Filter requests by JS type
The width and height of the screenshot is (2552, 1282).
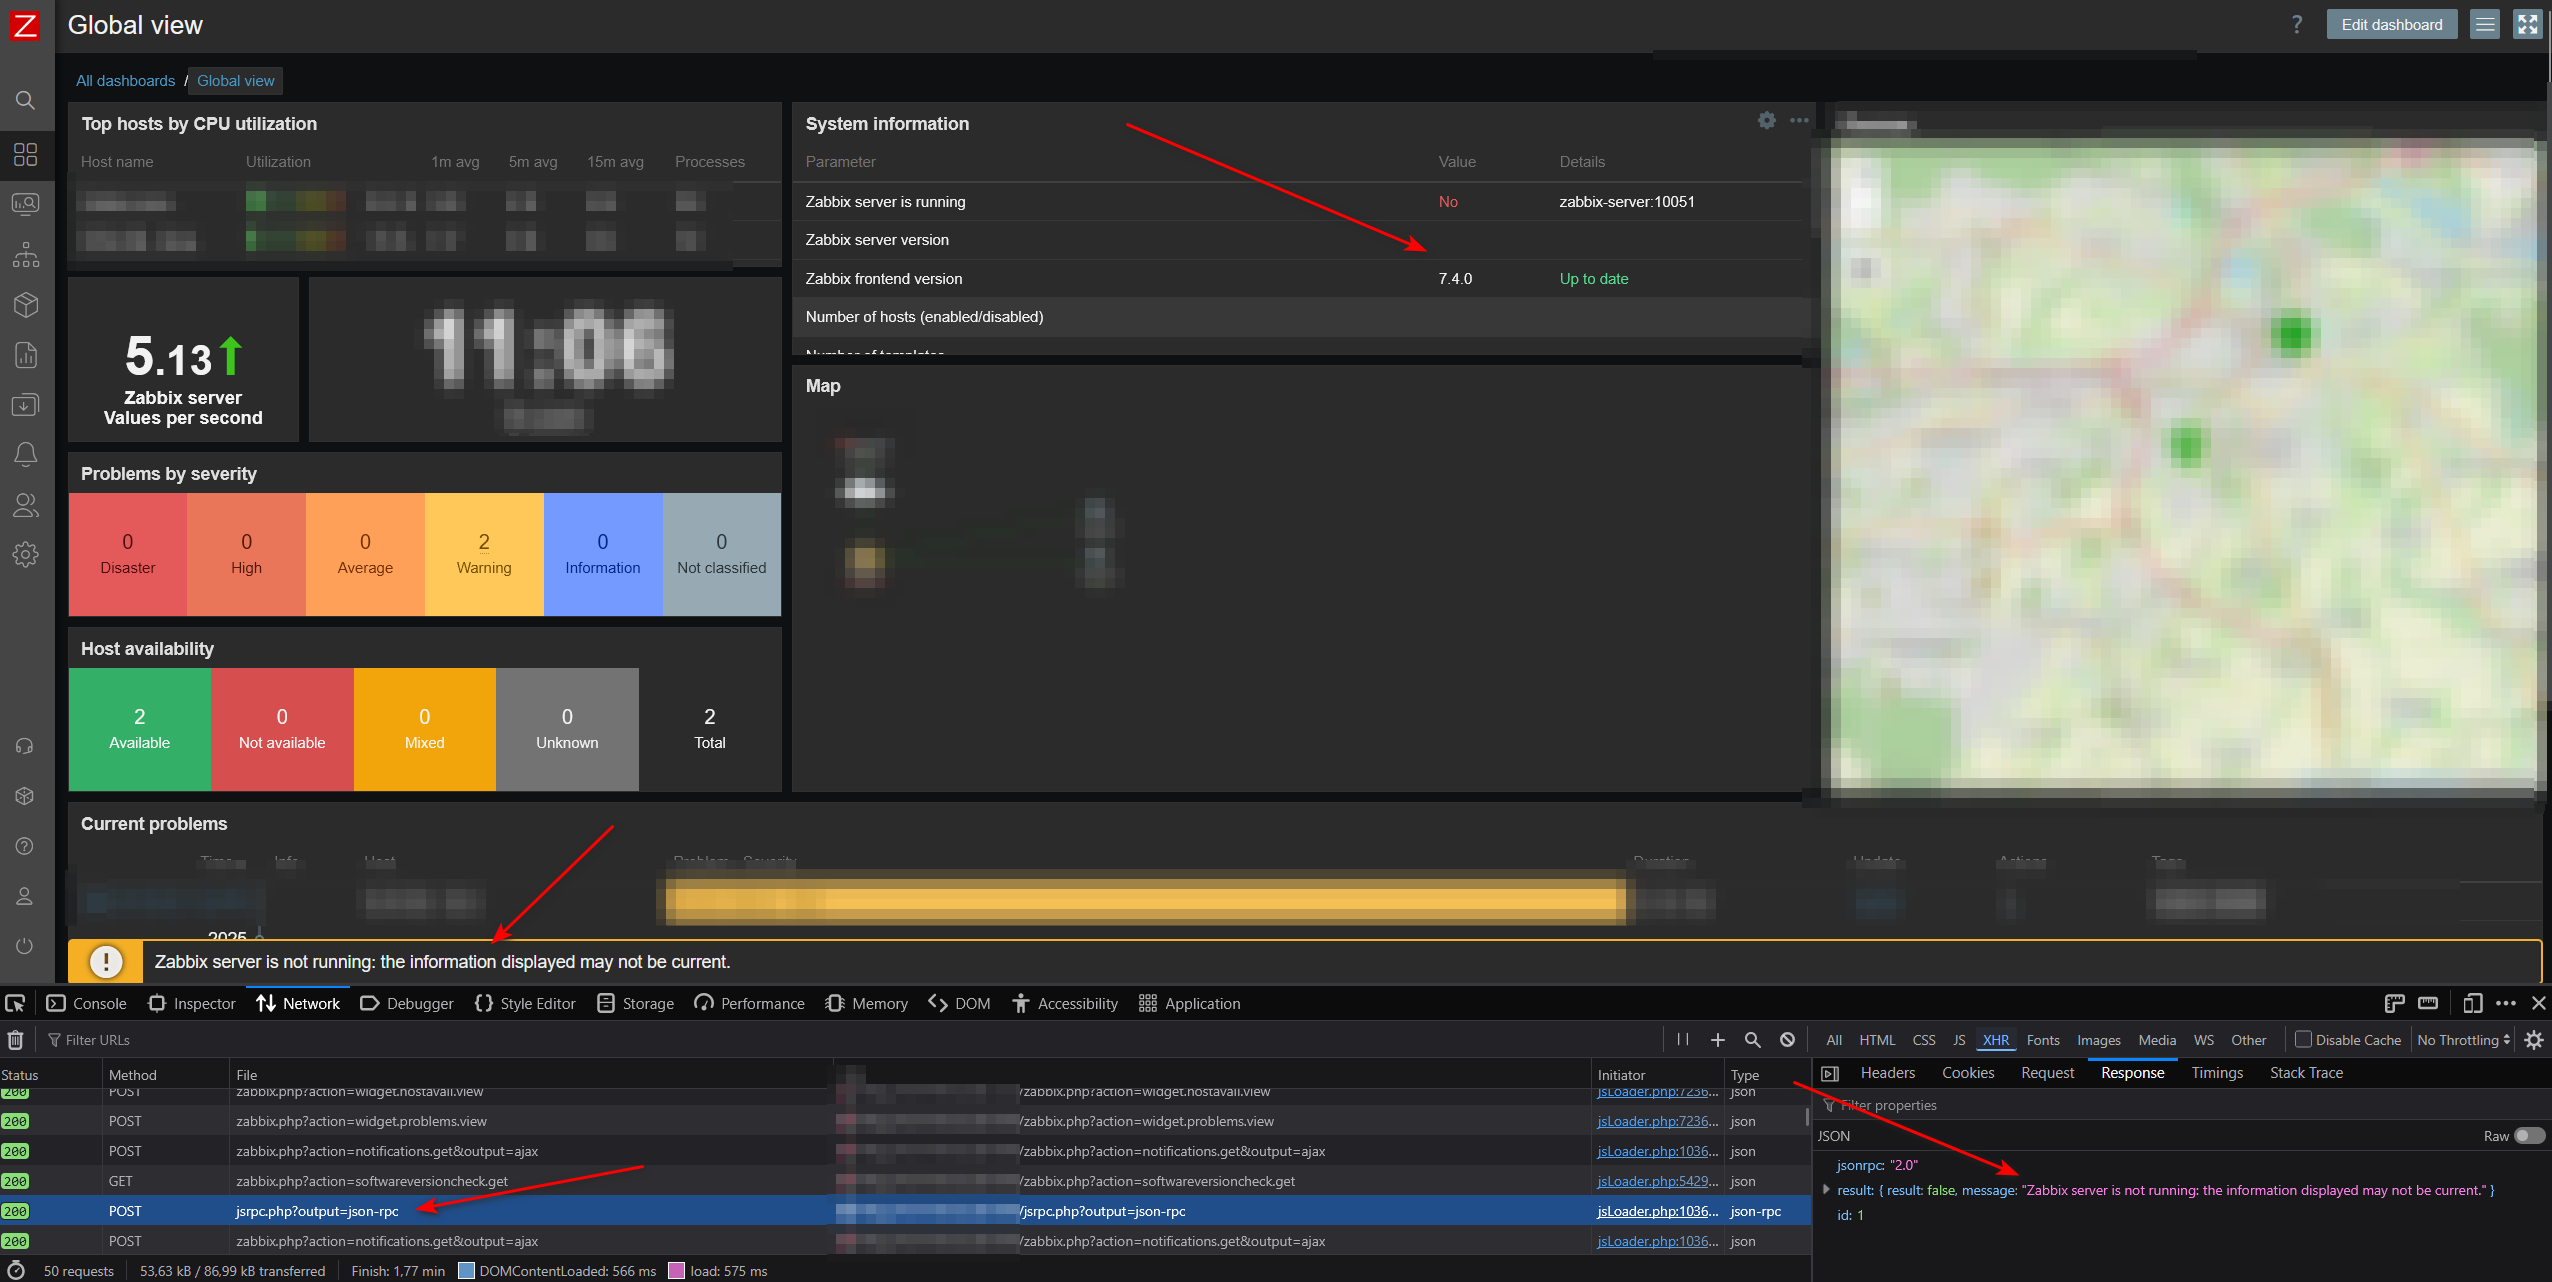tap(1959, 1040)
